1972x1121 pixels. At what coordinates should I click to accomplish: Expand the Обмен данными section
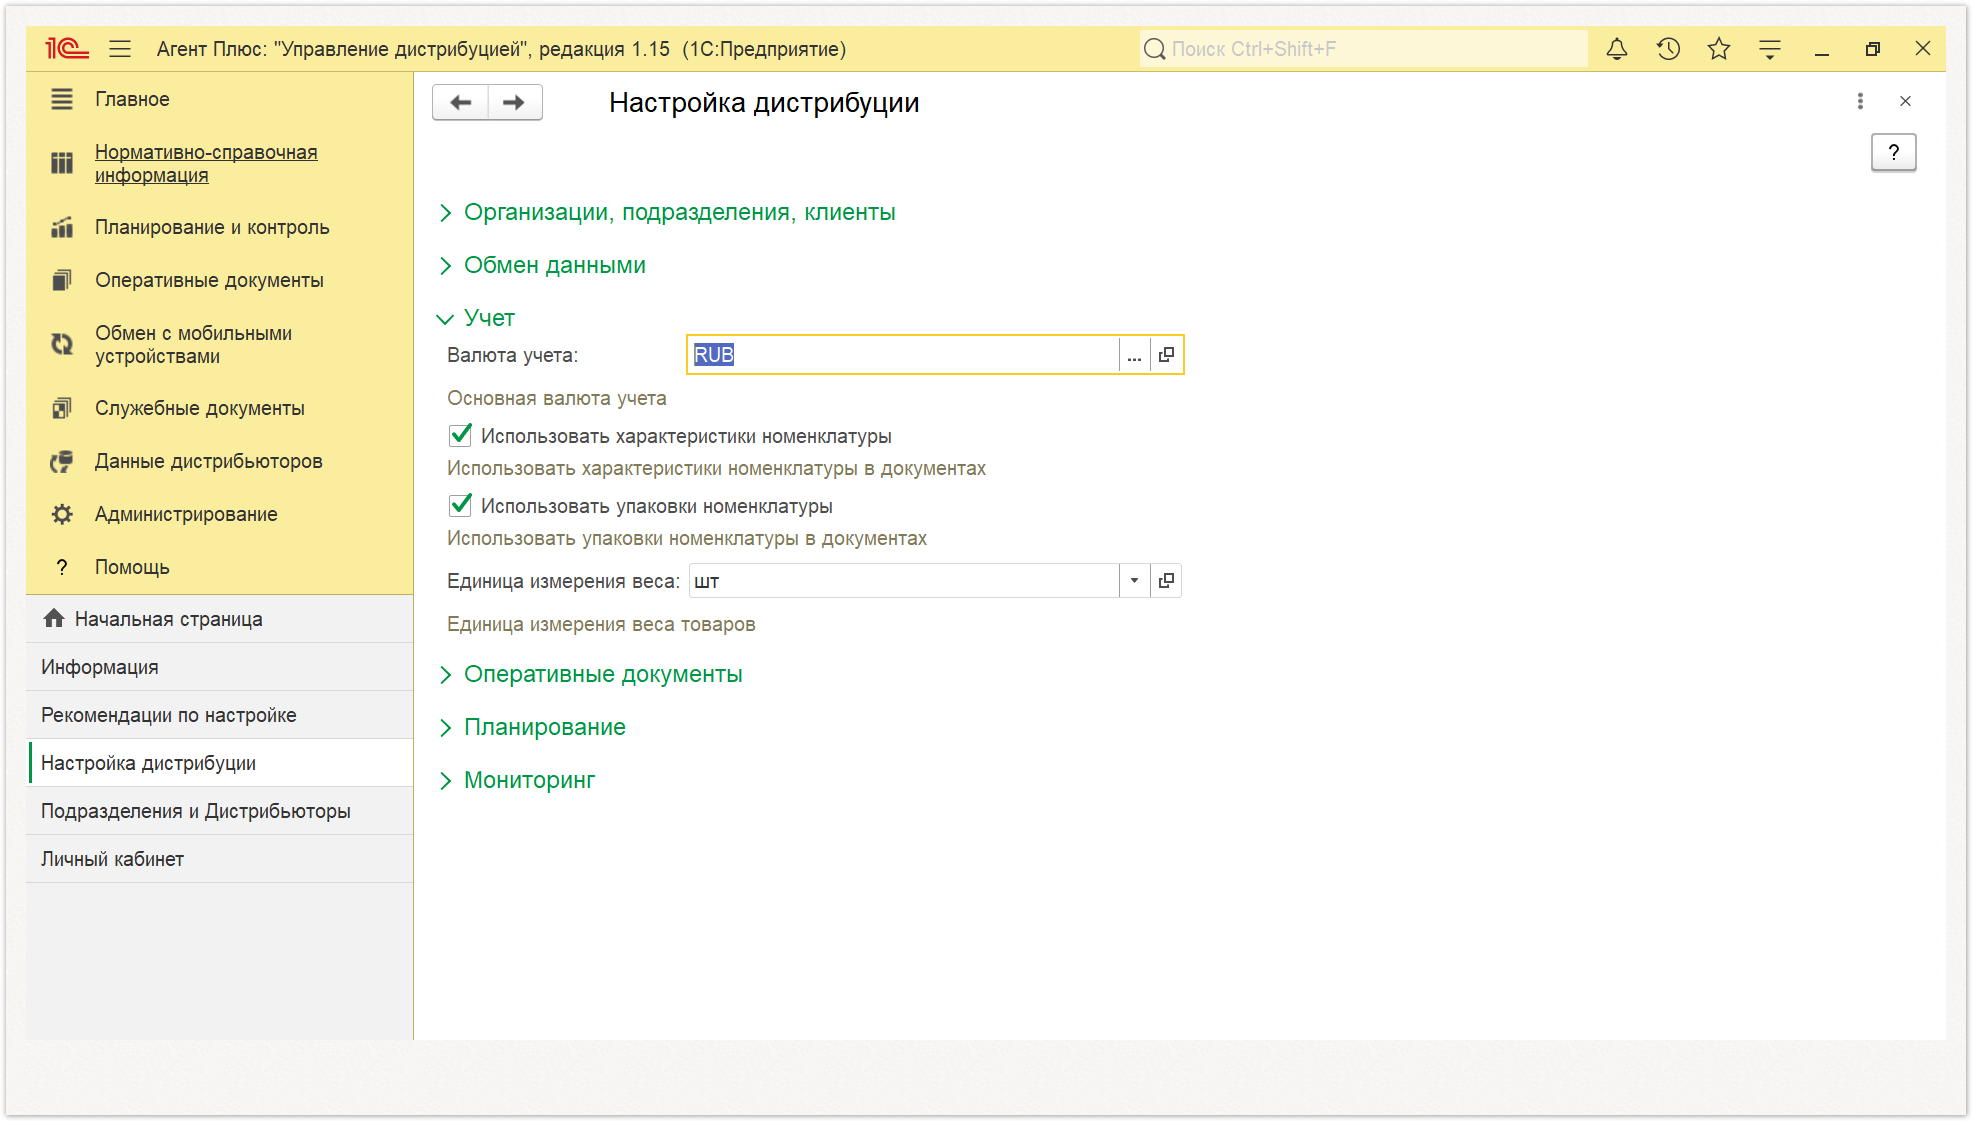[542, 265]
